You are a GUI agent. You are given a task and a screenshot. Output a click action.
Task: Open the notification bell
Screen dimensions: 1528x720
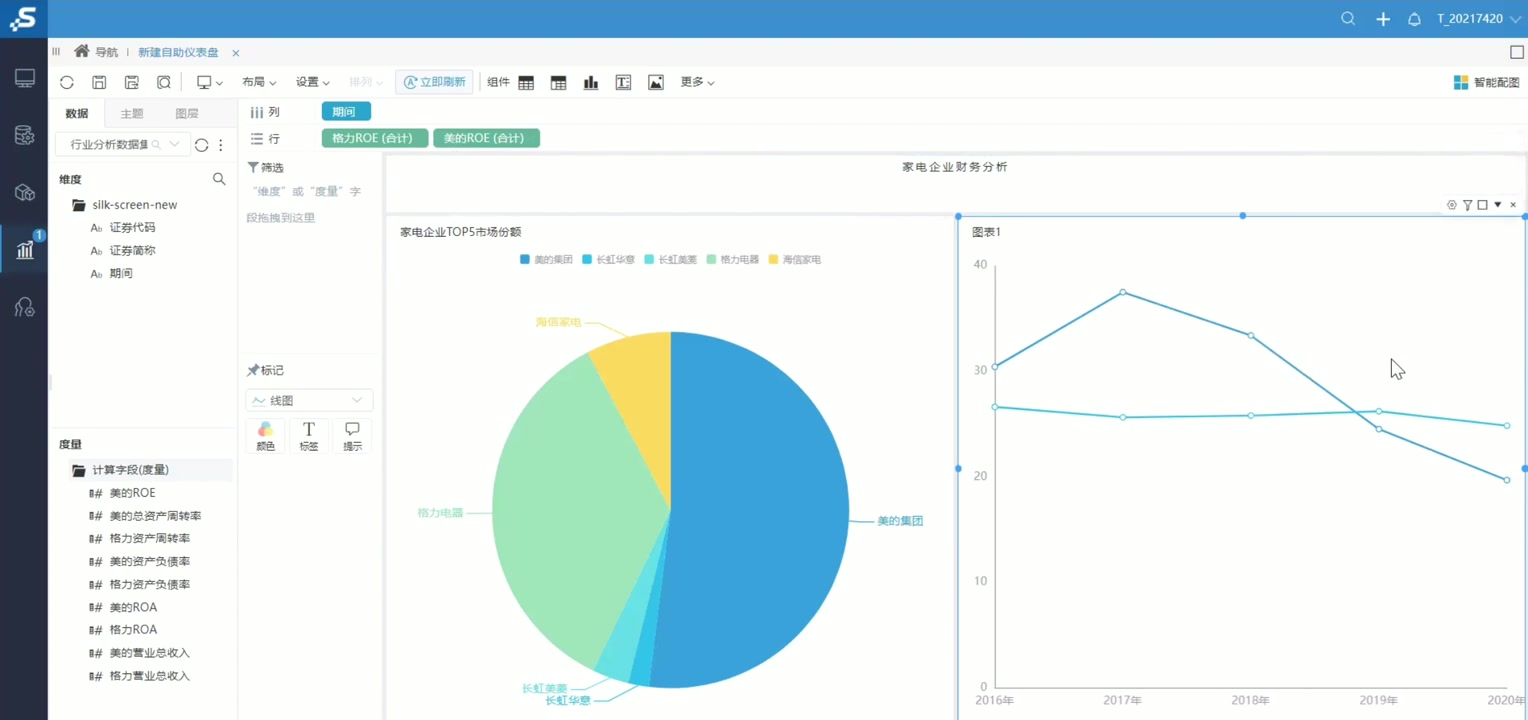tap(1414, 19)
